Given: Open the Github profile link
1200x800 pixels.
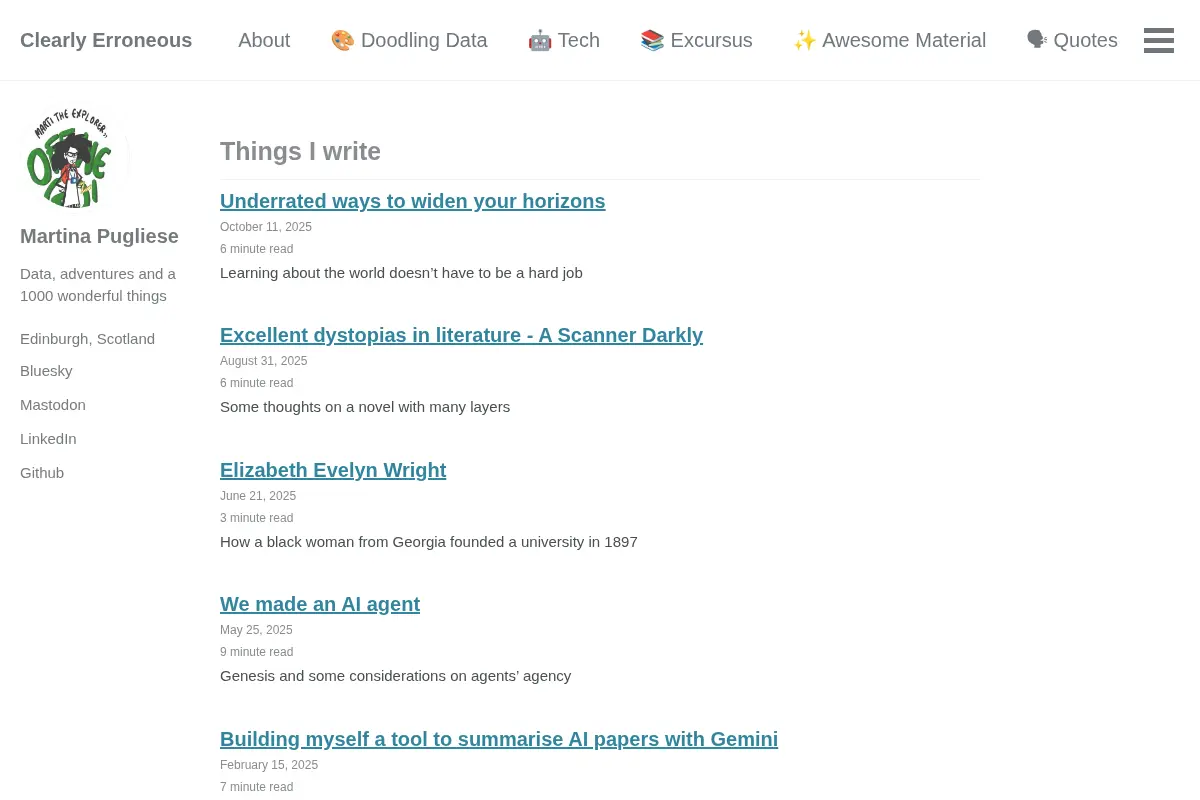Looking at the screenshot, I should pyautogui.click(x=42, y=473).
